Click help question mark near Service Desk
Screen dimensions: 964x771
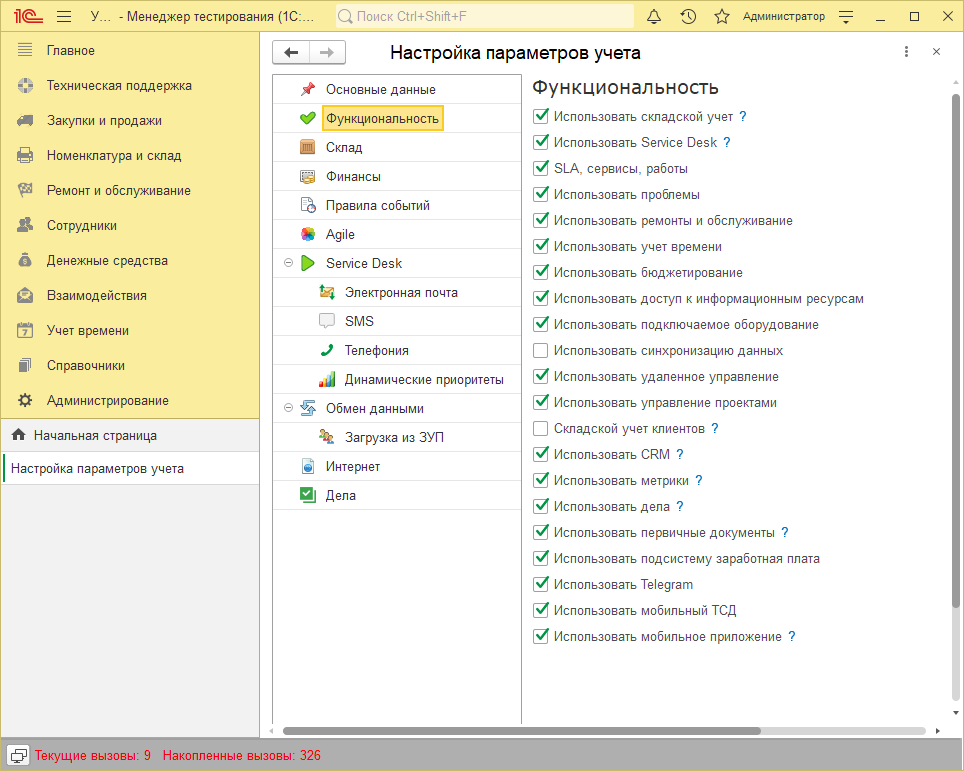(727, 142)
